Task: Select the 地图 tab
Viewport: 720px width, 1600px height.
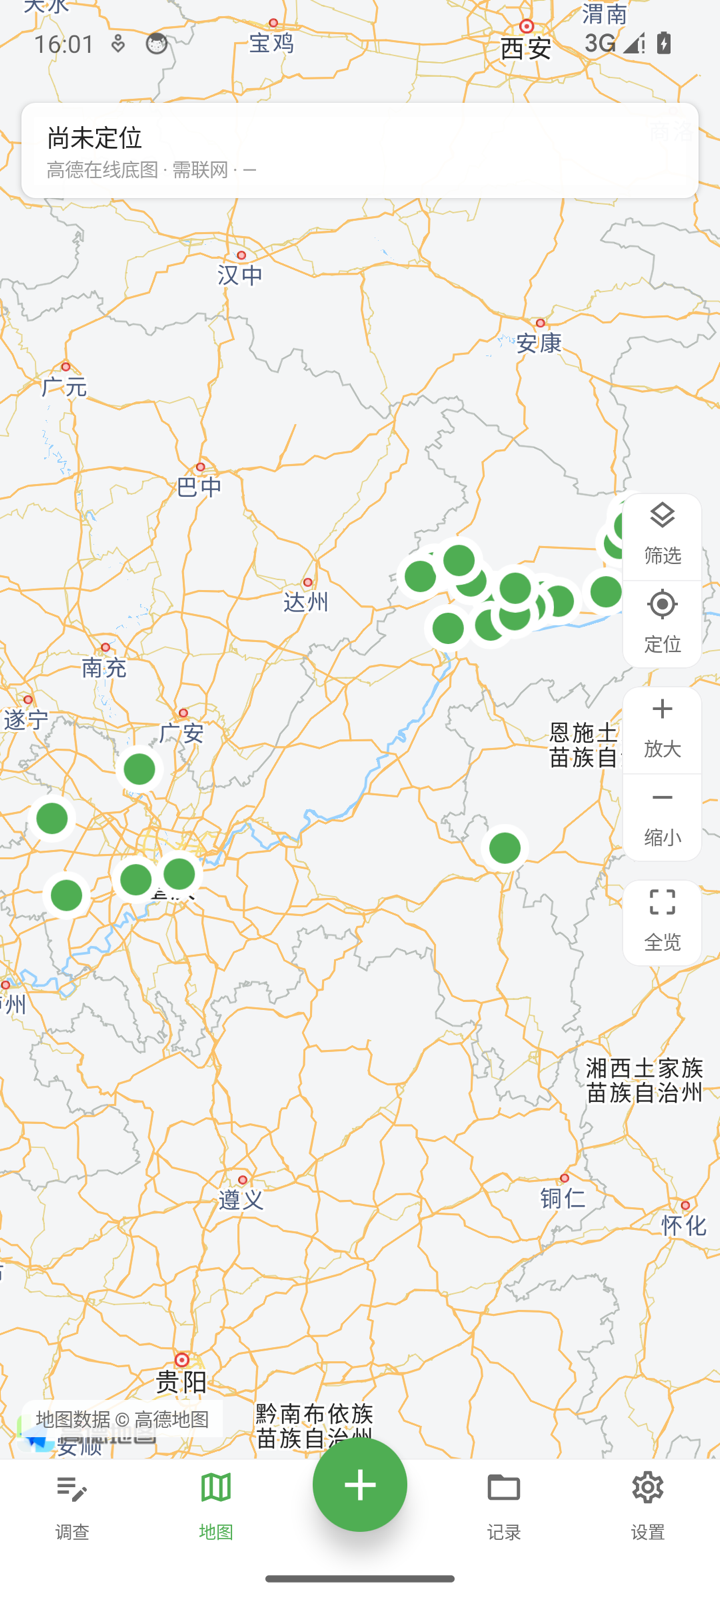Action: [x=216, y=1508]
